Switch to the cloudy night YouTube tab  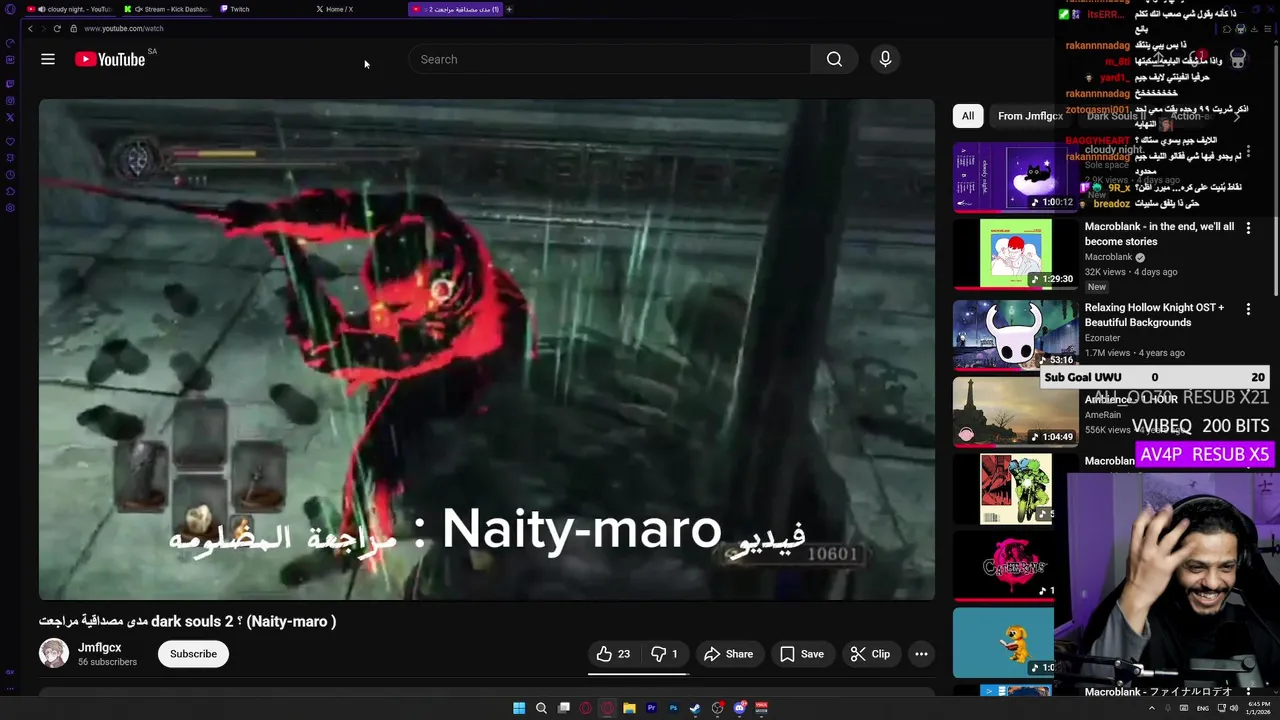pos(68,9)
